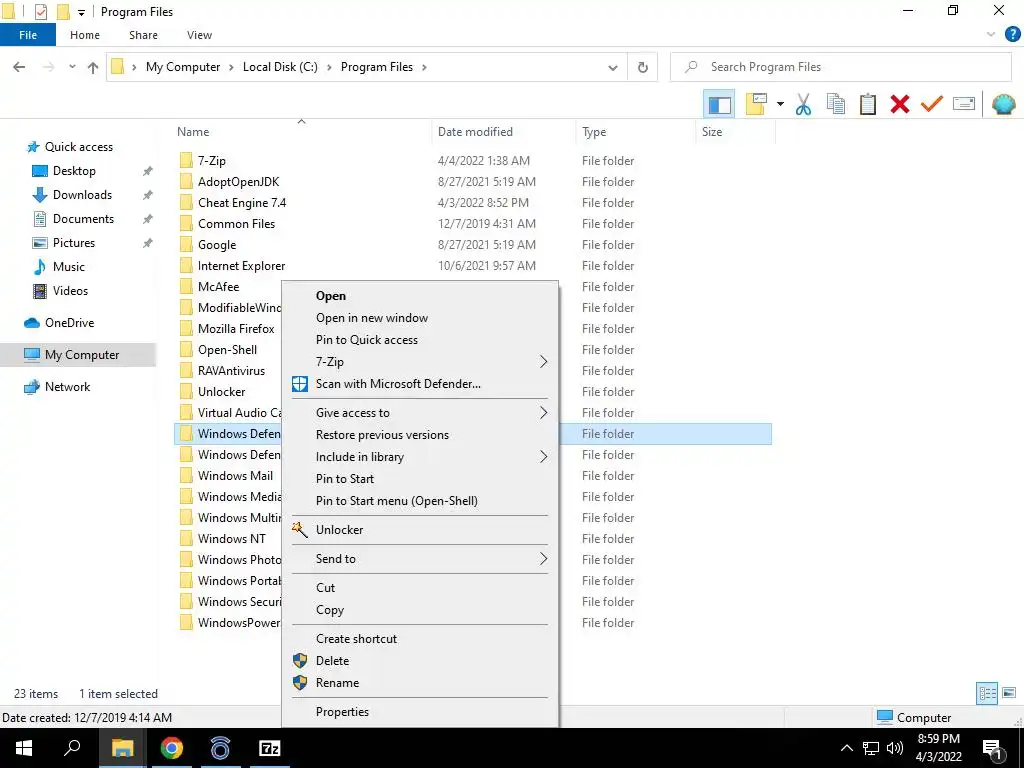Click the Up one level arrow
This screenshot has width=1024, height=768.
(x=93, y=67)
